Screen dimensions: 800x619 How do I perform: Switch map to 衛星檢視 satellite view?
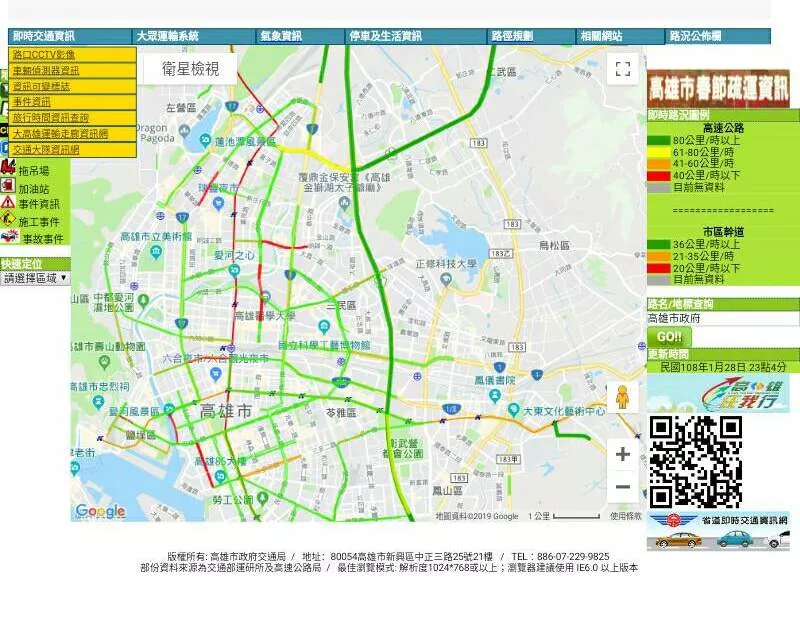[x=190, y=69]
